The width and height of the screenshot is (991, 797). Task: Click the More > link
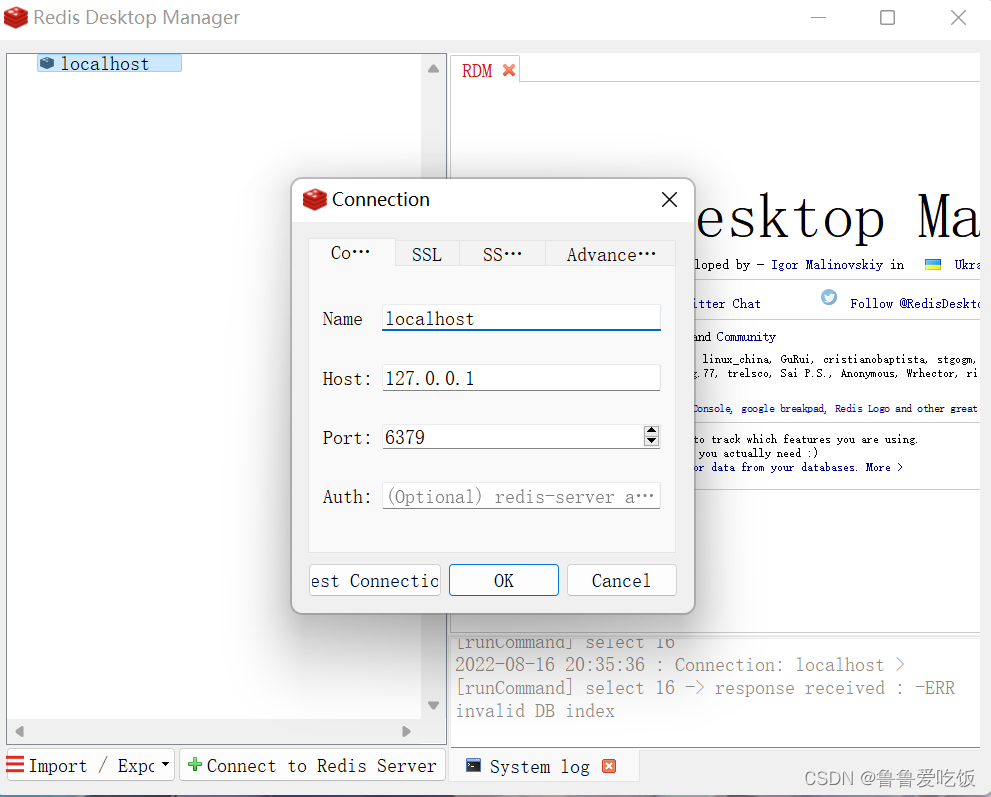(x=884, y=467)
